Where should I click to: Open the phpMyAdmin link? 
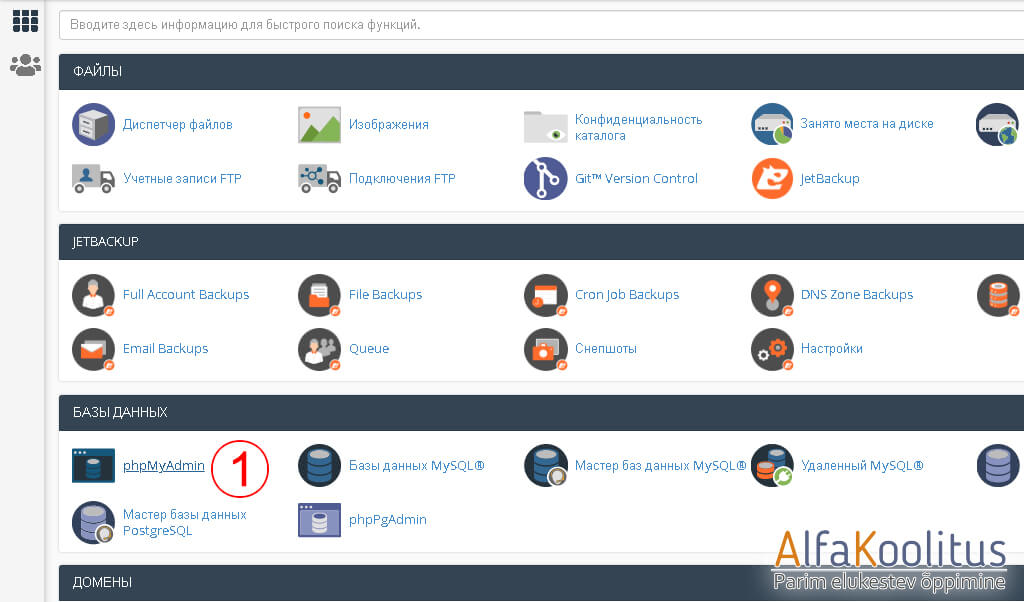[x=164, y=466]
